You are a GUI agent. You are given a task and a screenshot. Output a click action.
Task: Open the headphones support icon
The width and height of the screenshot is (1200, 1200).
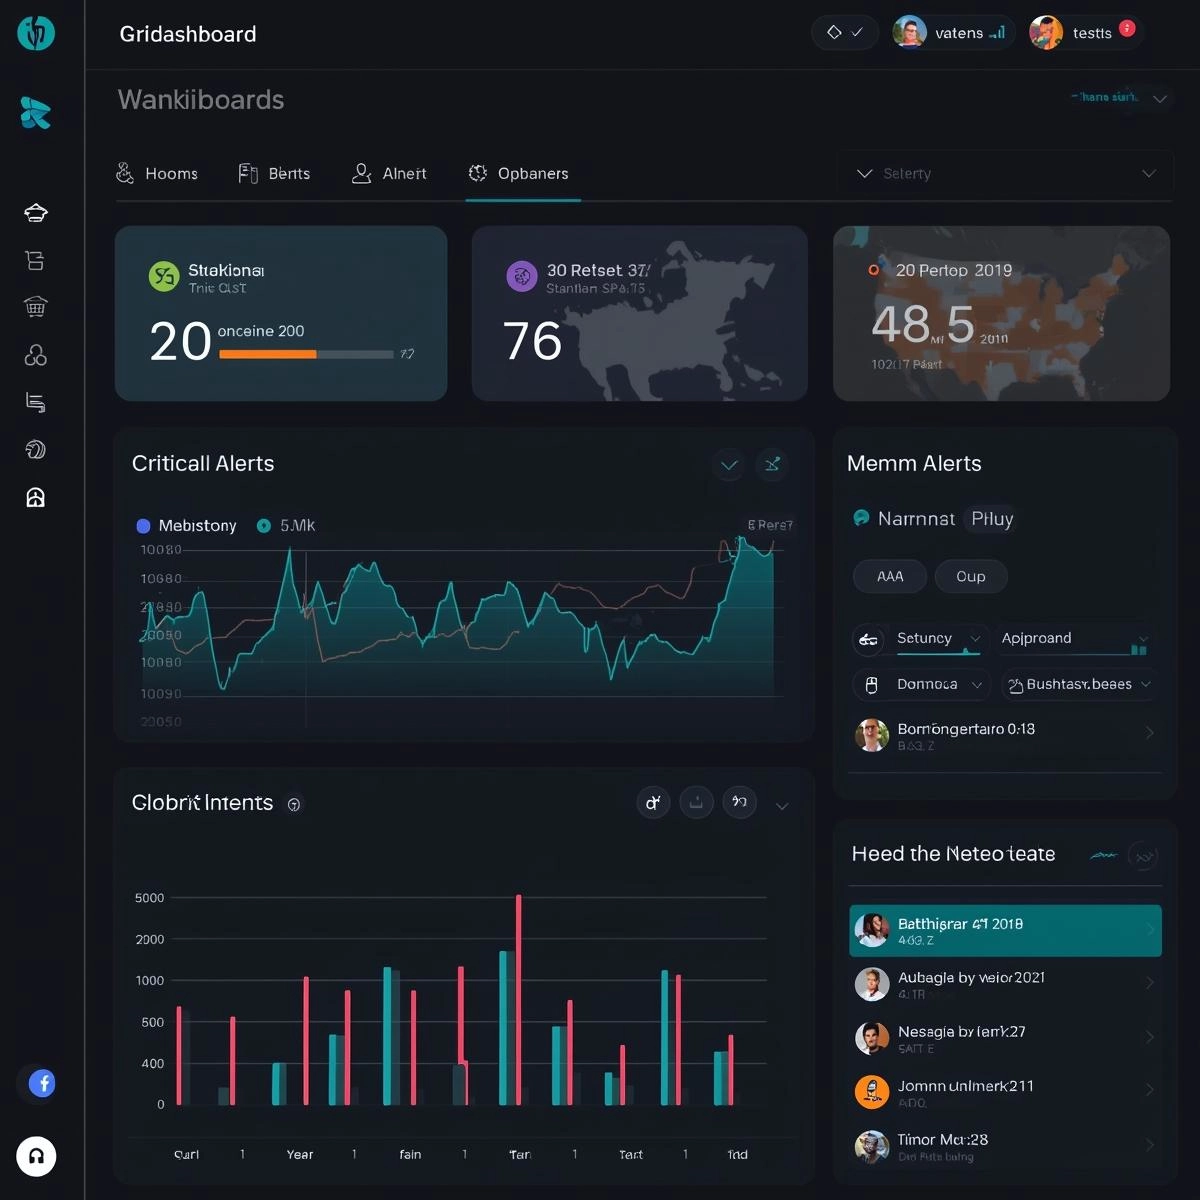[36, 1156]
